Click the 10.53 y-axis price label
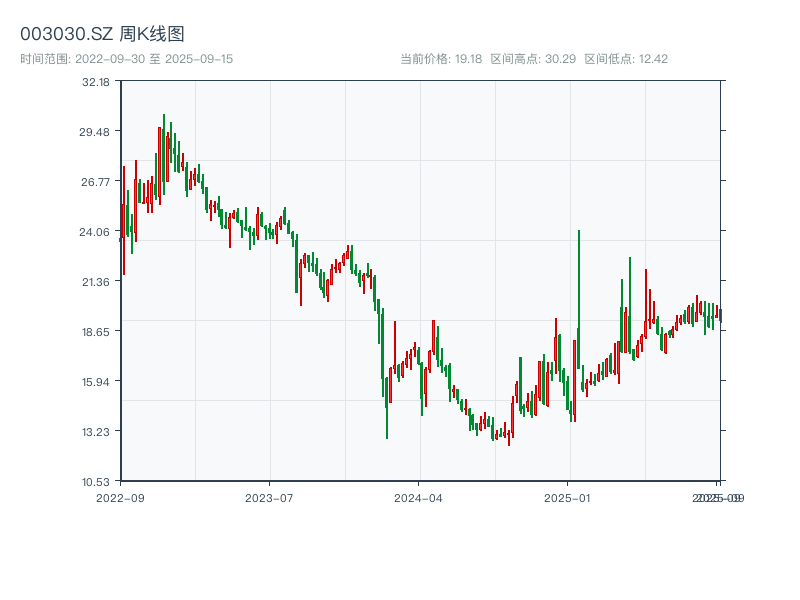 click(96, 481)
